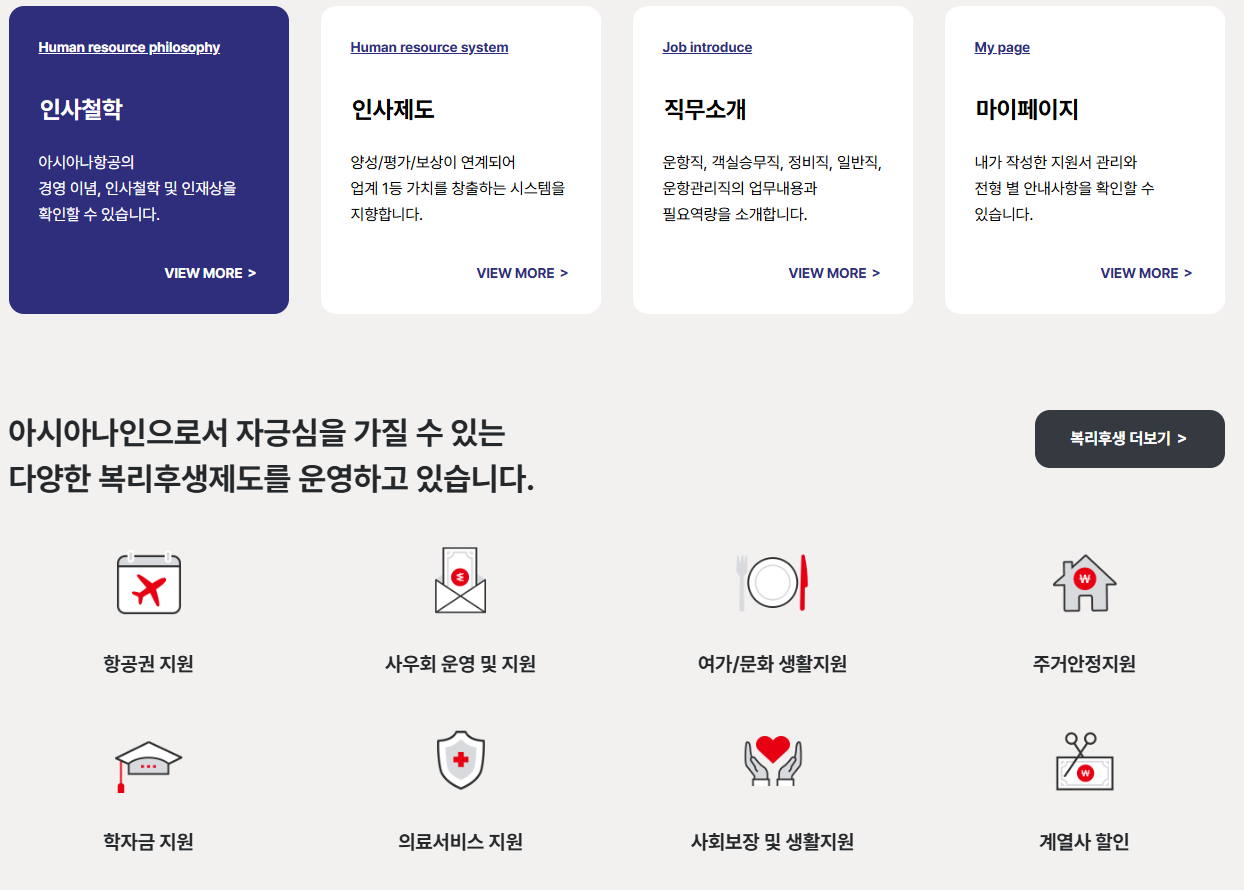Viewport: 1244px width, 890px height.
Task: Click the hands holding heart icon
Action: (773, 760)
